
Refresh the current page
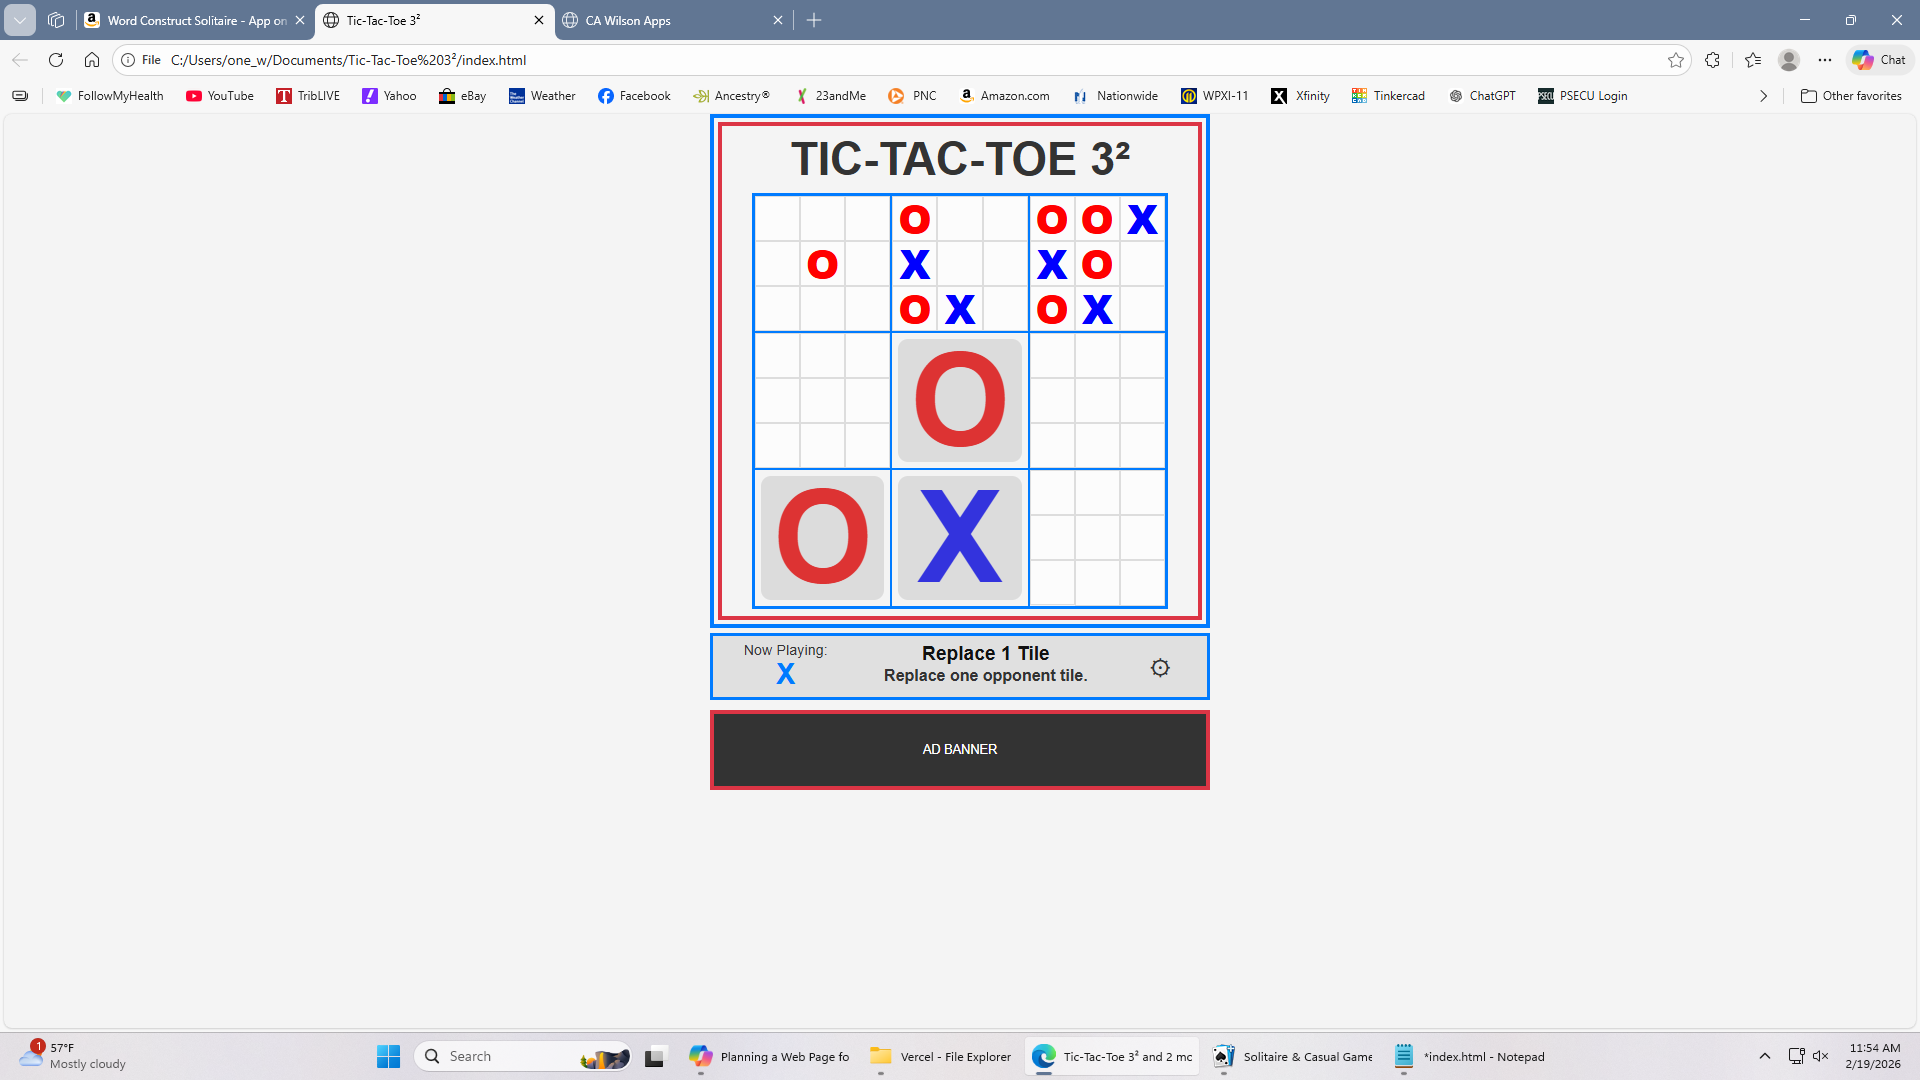pos(56,60)
